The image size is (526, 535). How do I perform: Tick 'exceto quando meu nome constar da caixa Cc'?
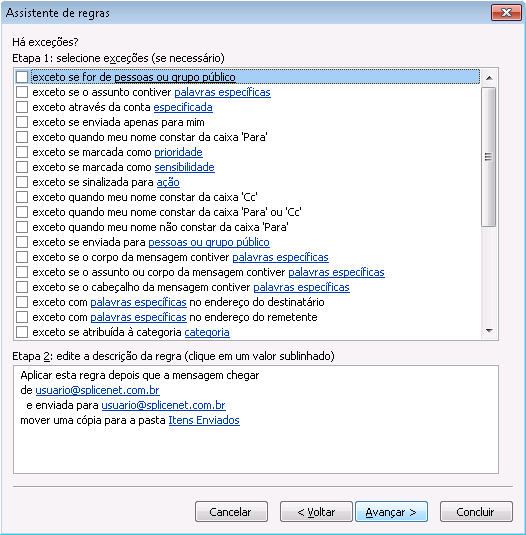(x=22, y=197)
